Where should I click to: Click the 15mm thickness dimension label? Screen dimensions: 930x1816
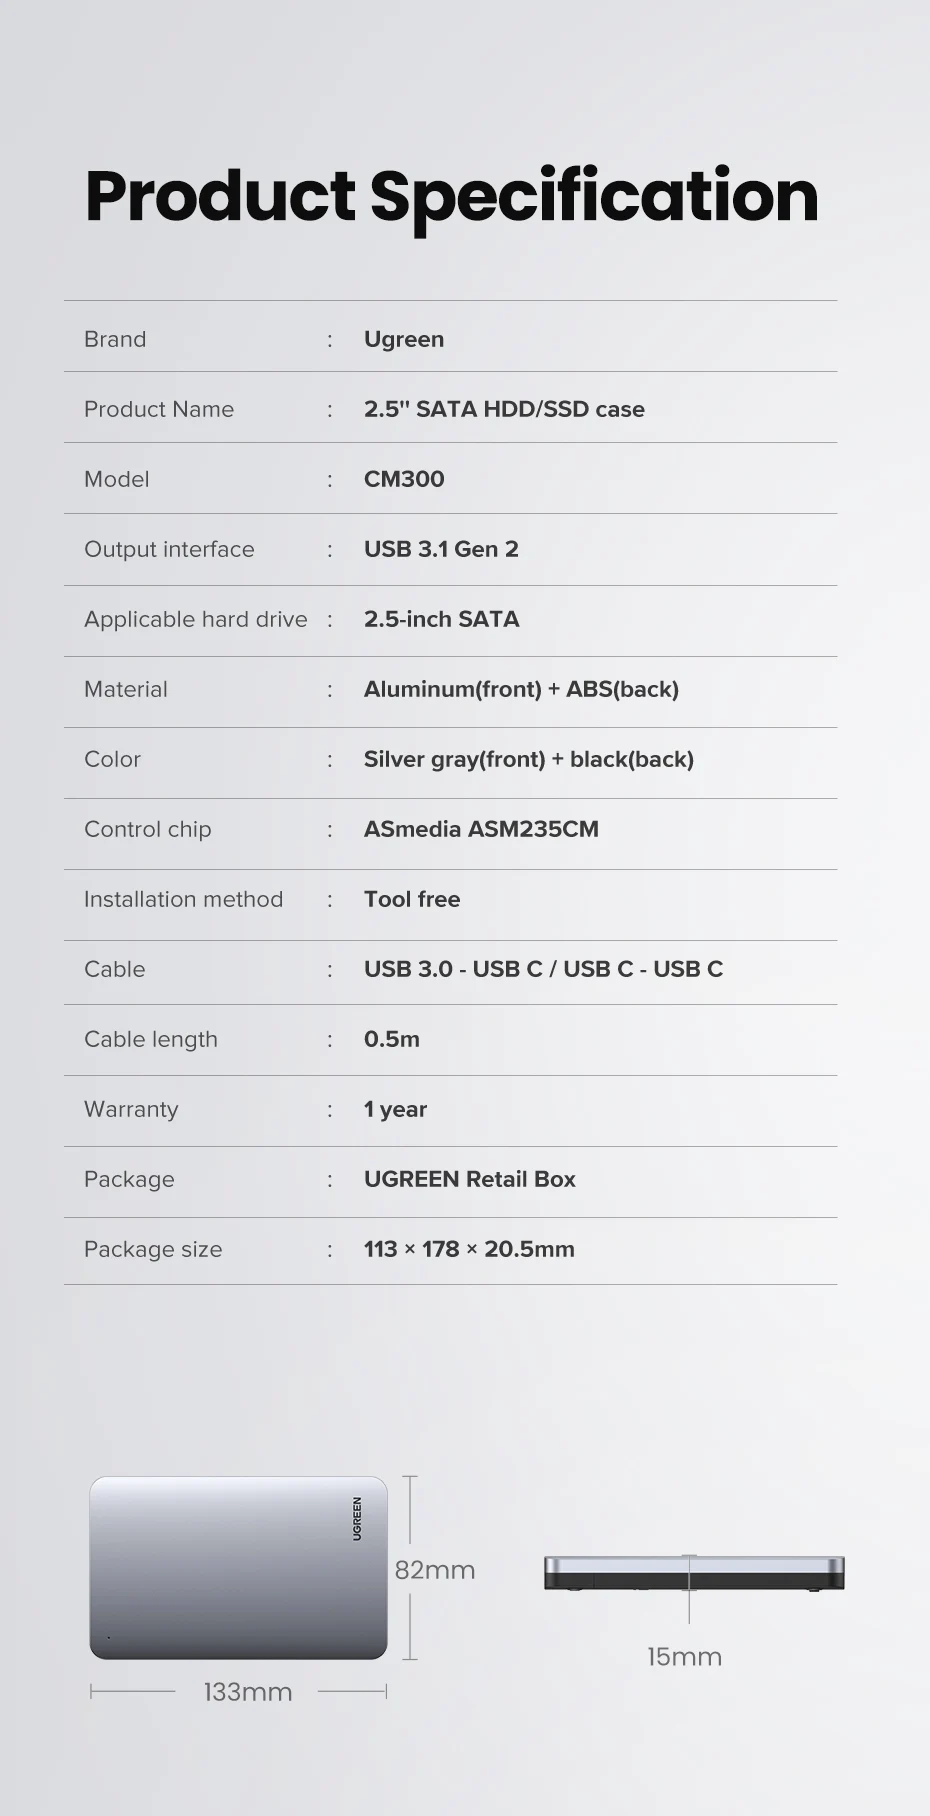684,1657
